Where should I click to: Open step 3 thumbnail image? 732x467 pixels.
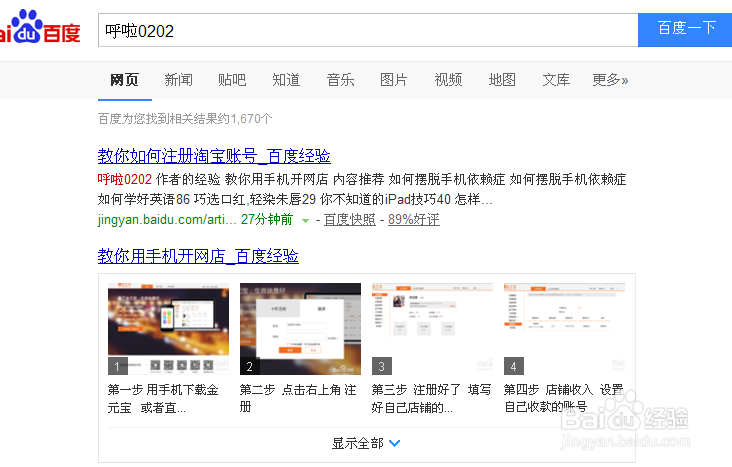[432, 329]
